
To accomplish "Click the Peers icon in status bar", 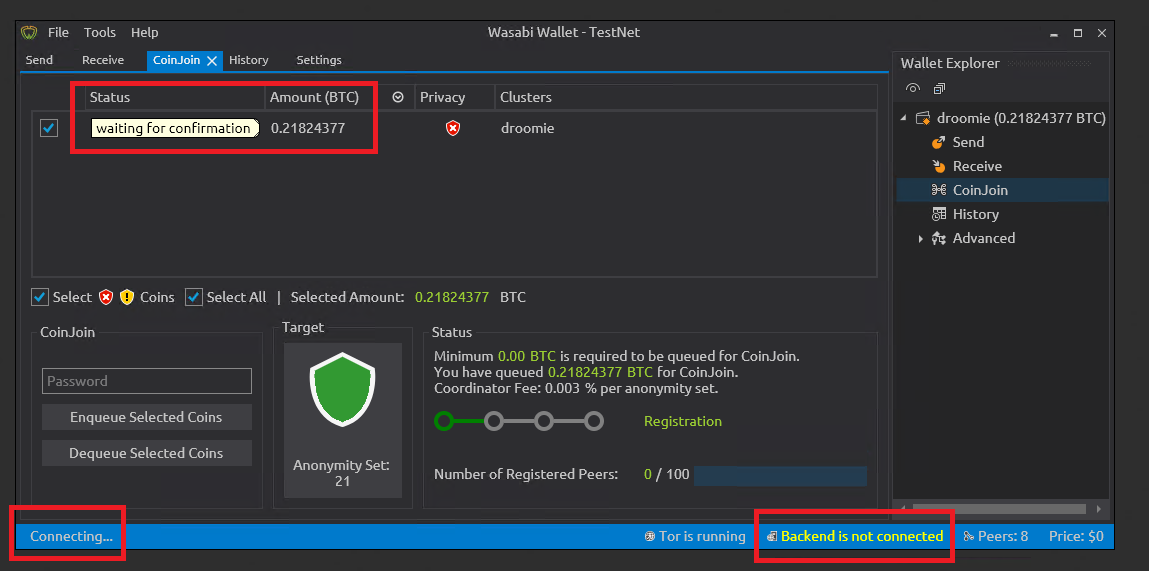I will tap(968, 537).
